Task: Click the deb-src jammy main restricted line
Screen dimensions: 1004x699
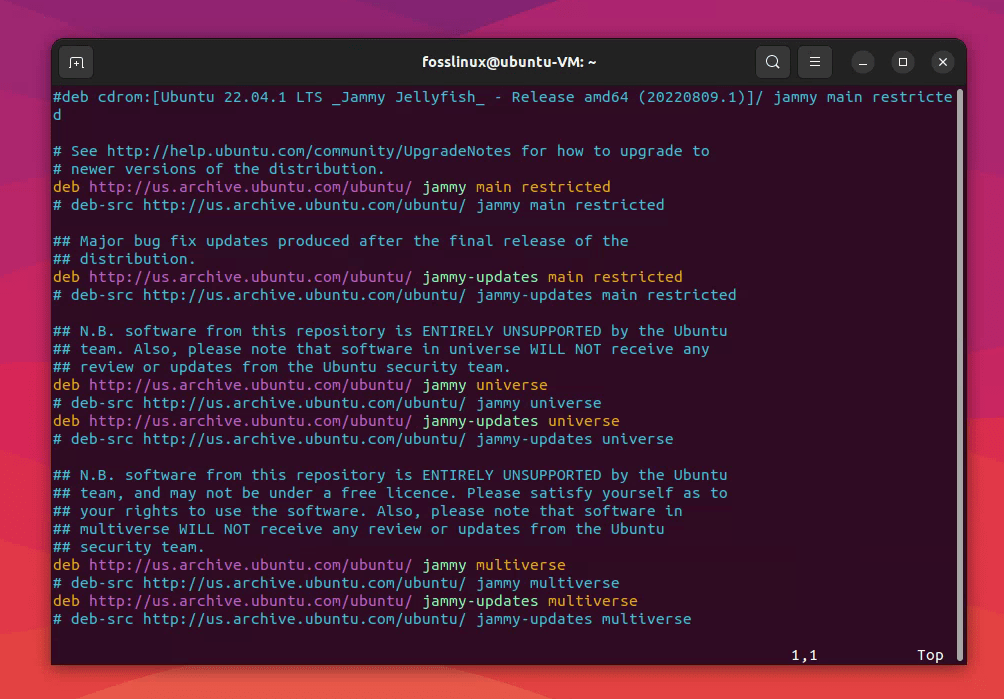Action: (x=359, y=205)
